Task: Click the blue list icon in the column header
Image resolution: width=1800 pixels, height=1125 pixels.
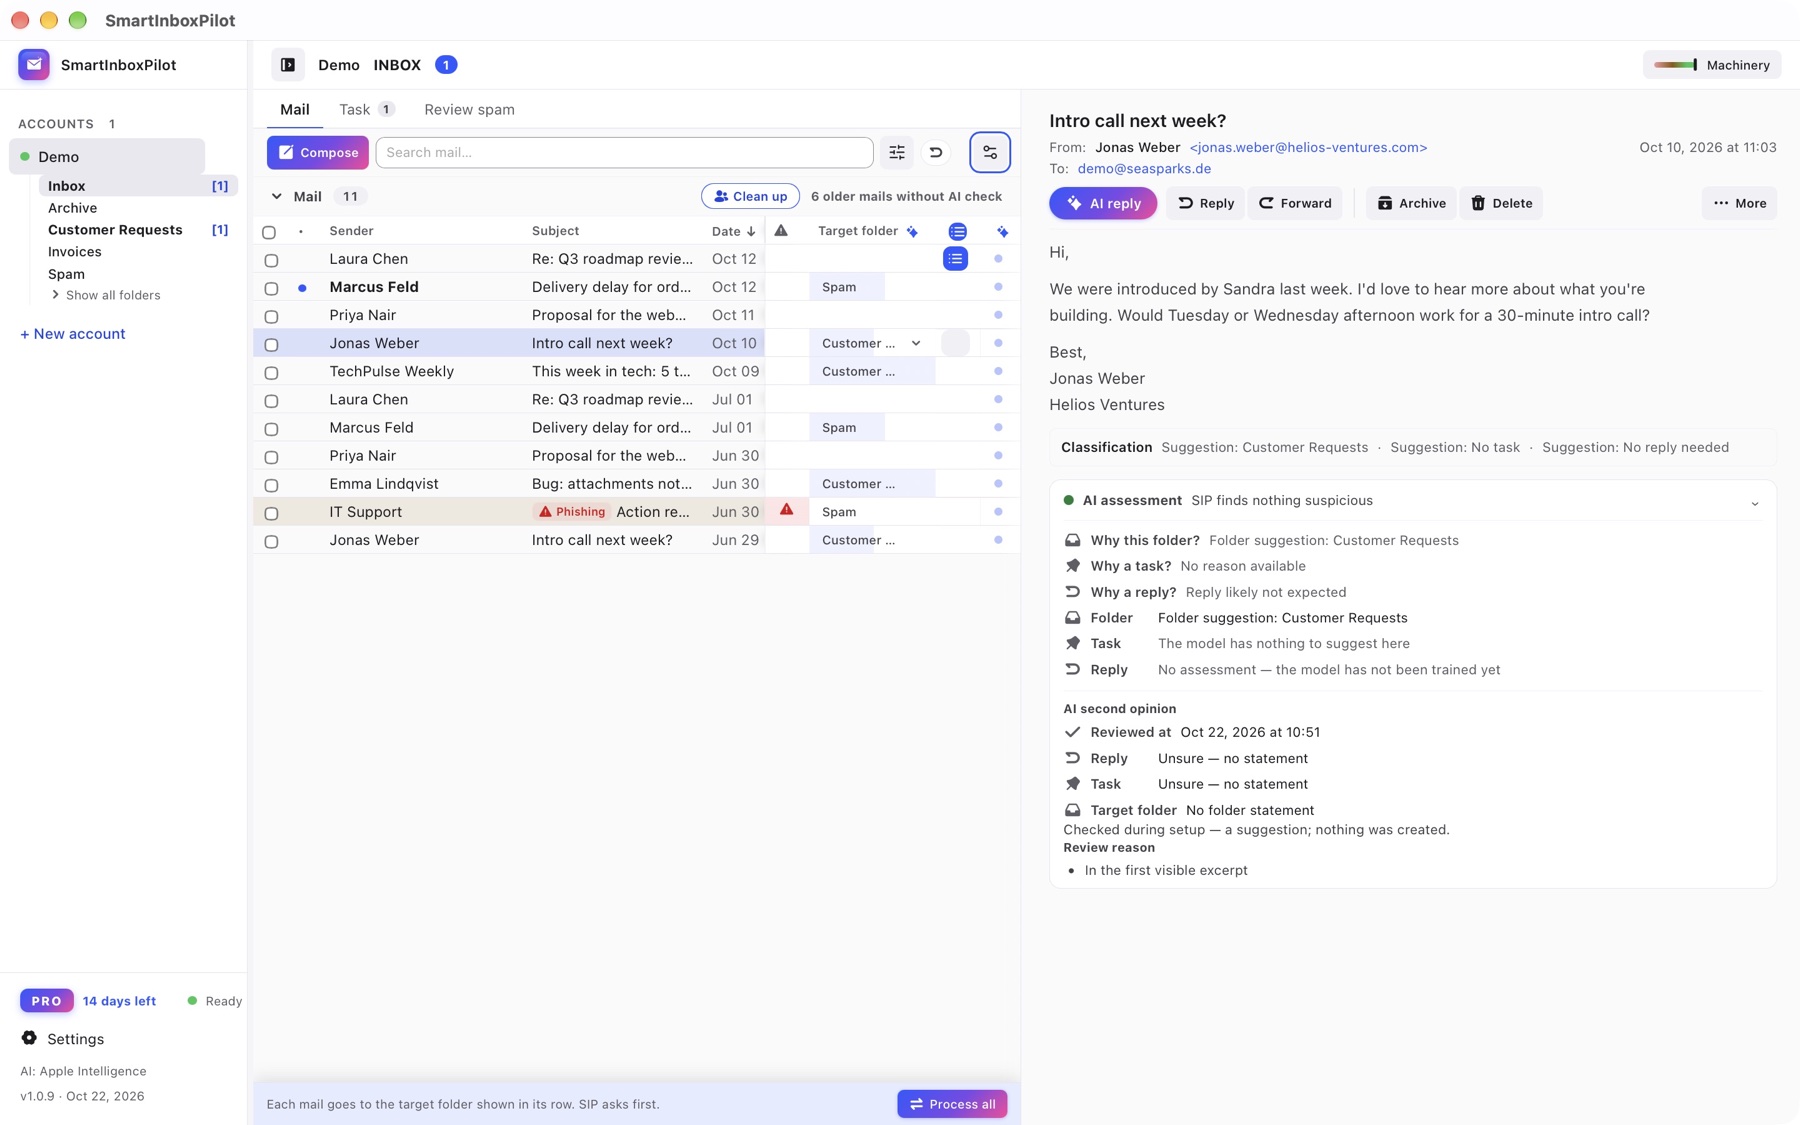Action: 958,231
